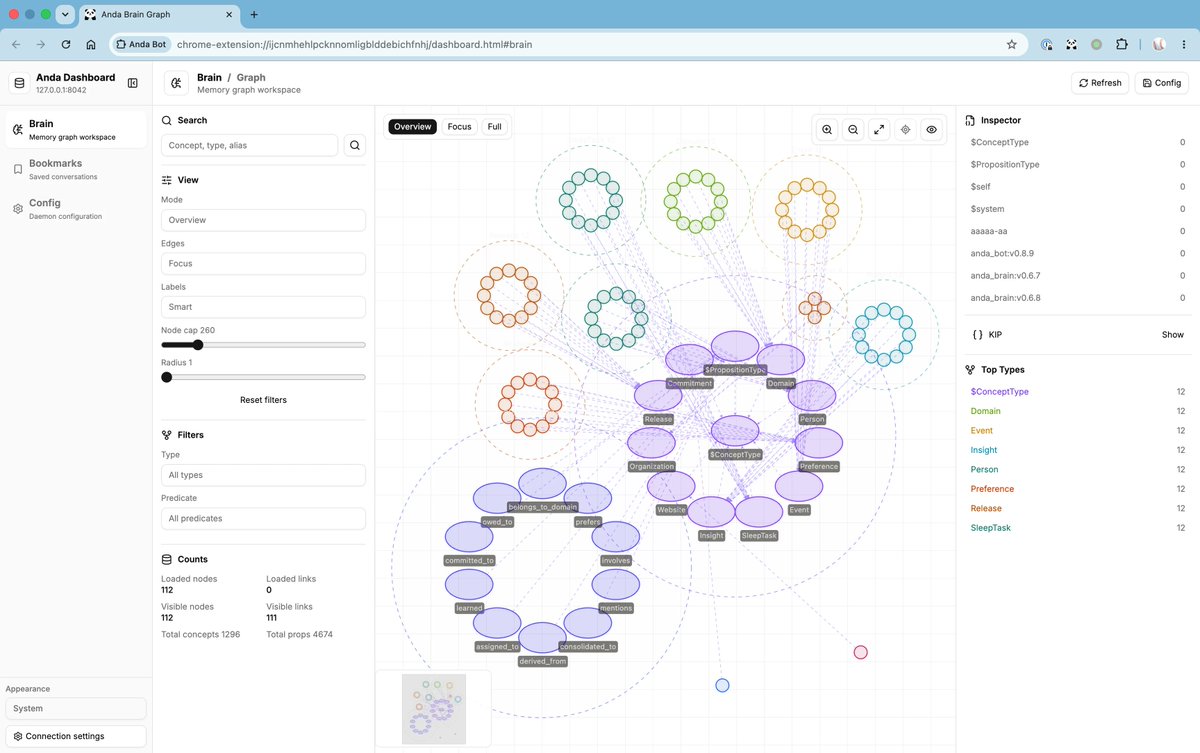Viewport: 1200px width, 753px height.
Task: Select the derived_from predicate node
Action: click(542, 637)
